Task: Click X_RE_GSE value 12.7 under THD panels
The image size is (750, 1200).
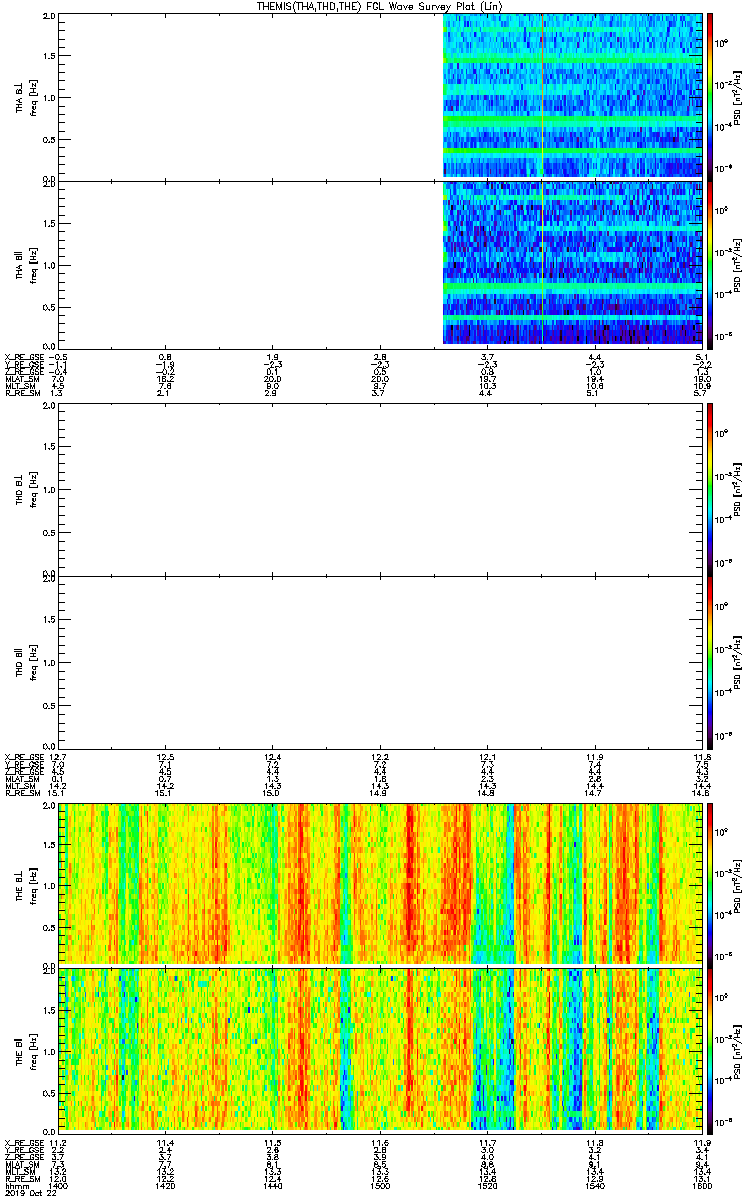Action: pos(58,755)
